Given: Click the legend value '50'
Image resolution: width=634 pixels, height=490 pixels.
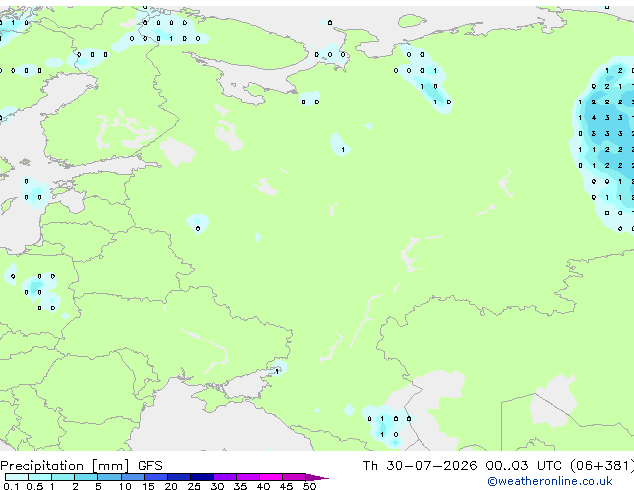Looking at the screenshot, I should (x=310, y=486).
